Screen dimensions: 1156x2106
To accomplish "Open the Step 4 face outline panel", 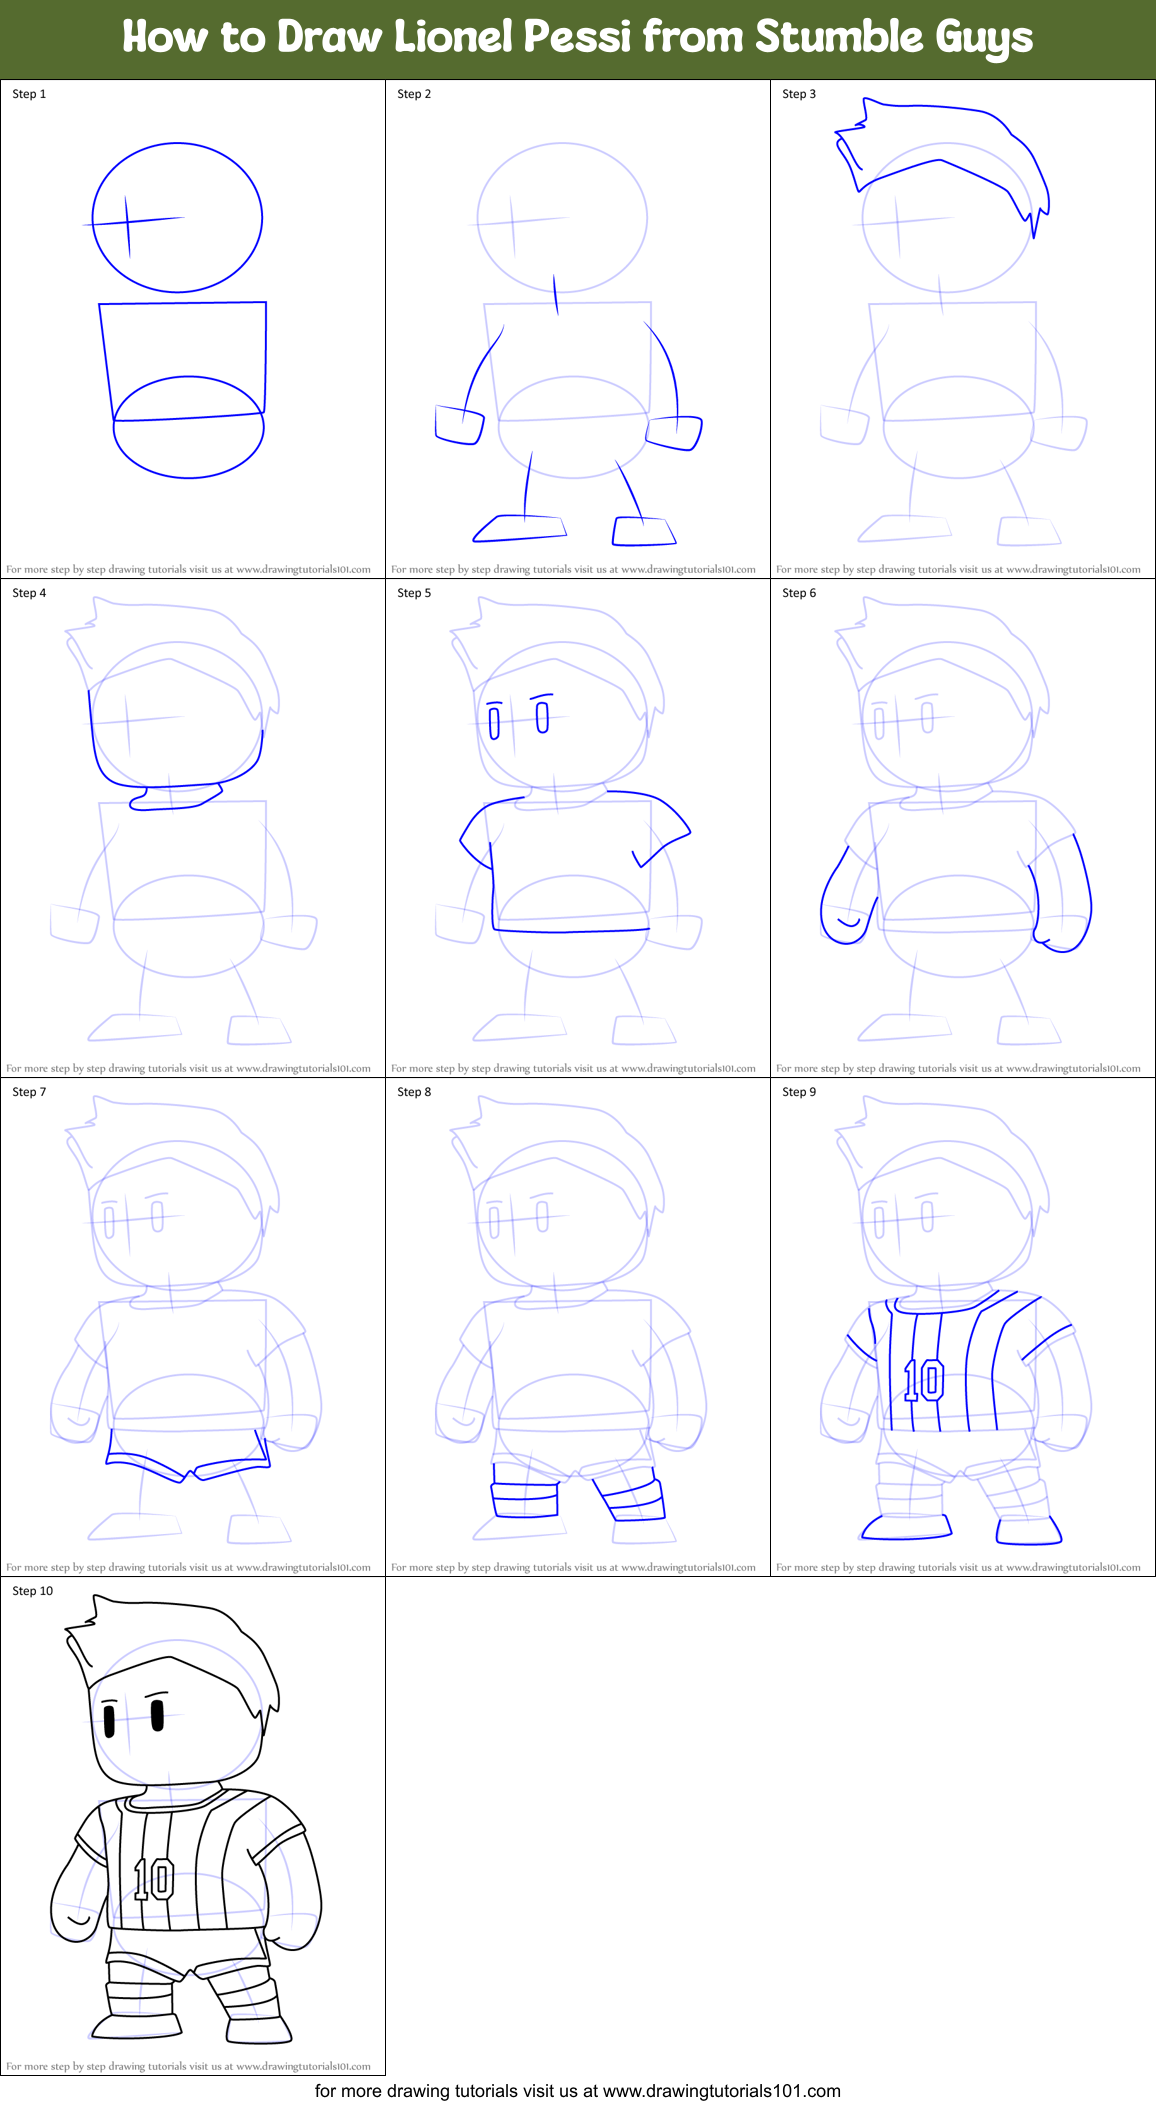I will [x=193, y=828].
